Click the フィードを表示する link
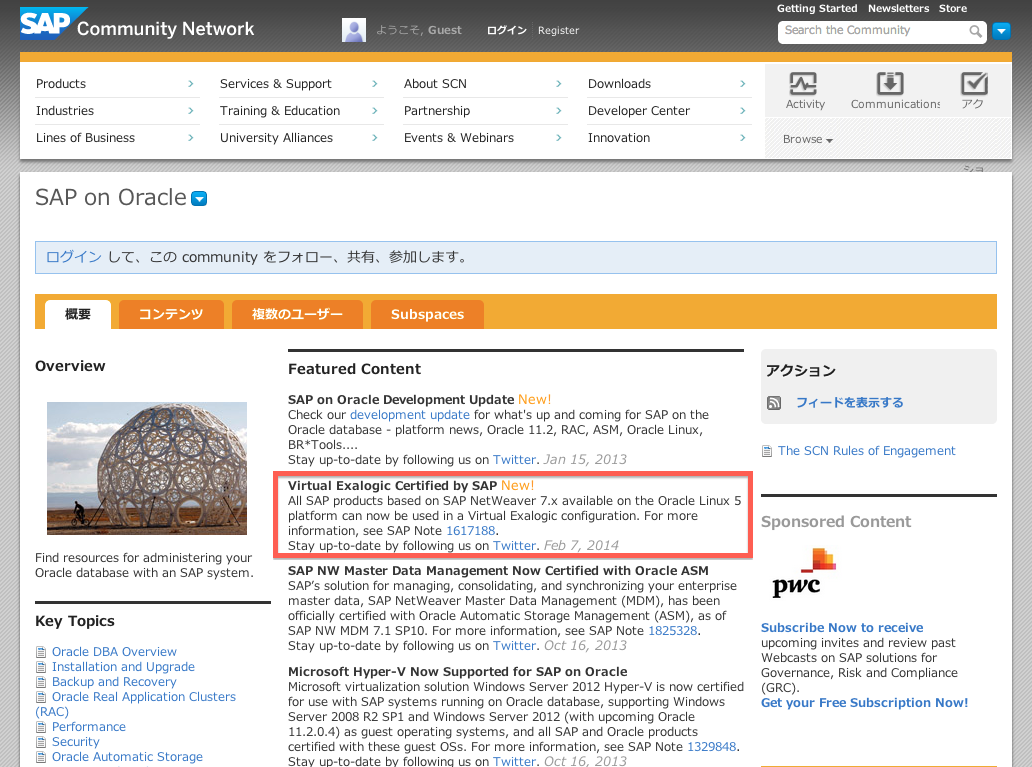This screenshot has width=1032, height=767. [850, 403]
